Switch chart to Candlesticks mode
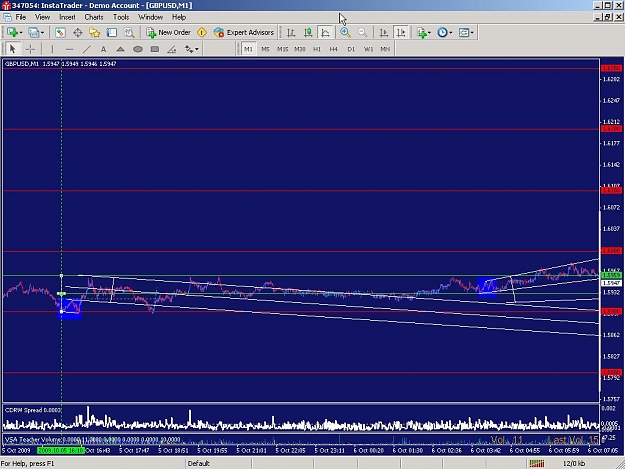 [x=308, y=33]
